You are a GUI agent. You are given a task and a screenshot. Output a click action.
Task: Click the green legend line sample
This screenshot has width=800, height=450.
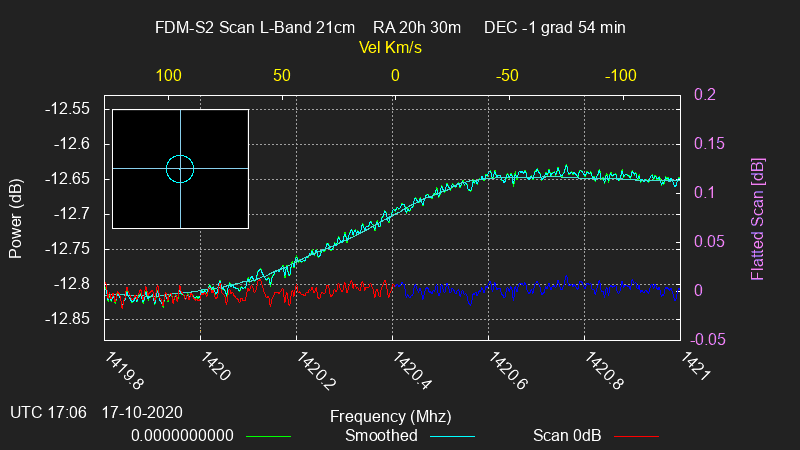pos(268,437)
